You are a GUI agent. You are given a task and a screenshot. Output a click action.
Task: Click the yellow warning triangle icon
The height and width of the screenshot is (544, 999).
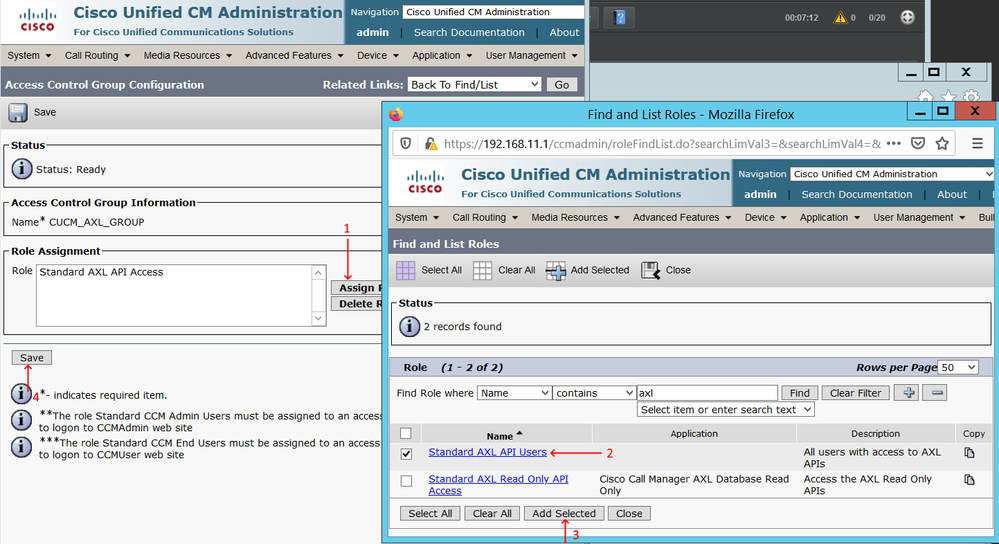pyautogui.click(x=840, y=17)
